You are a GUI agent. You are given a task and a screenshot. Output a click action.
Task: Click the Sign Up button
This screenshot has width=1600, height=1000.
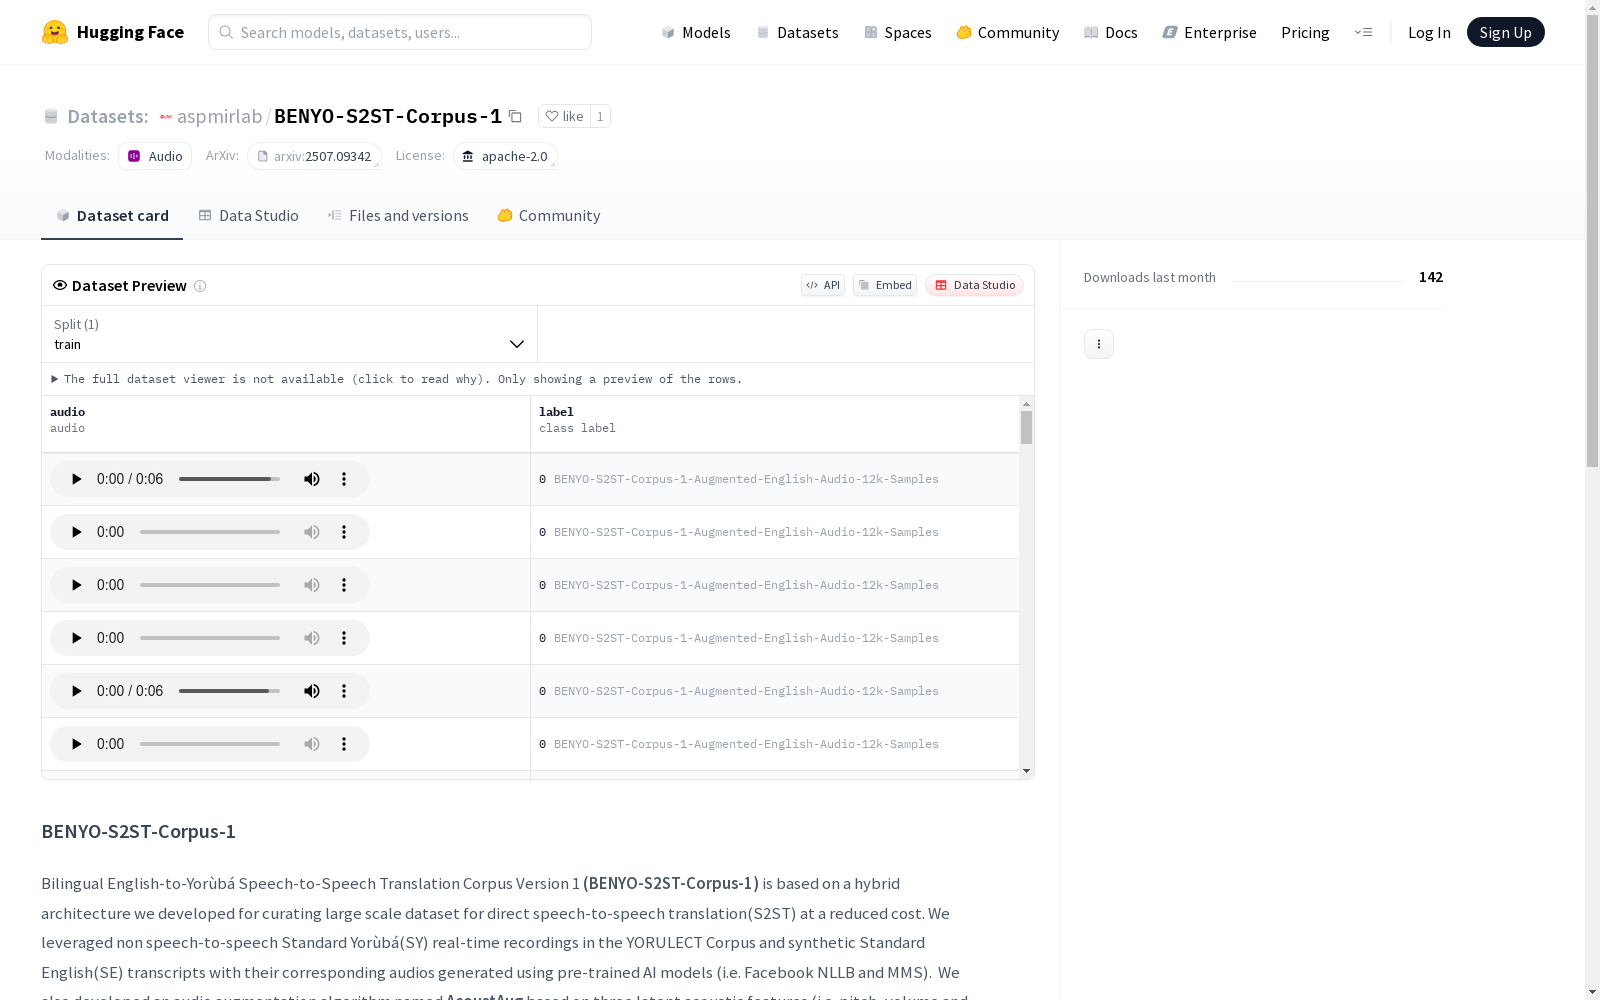click(x=1506, y=32)
